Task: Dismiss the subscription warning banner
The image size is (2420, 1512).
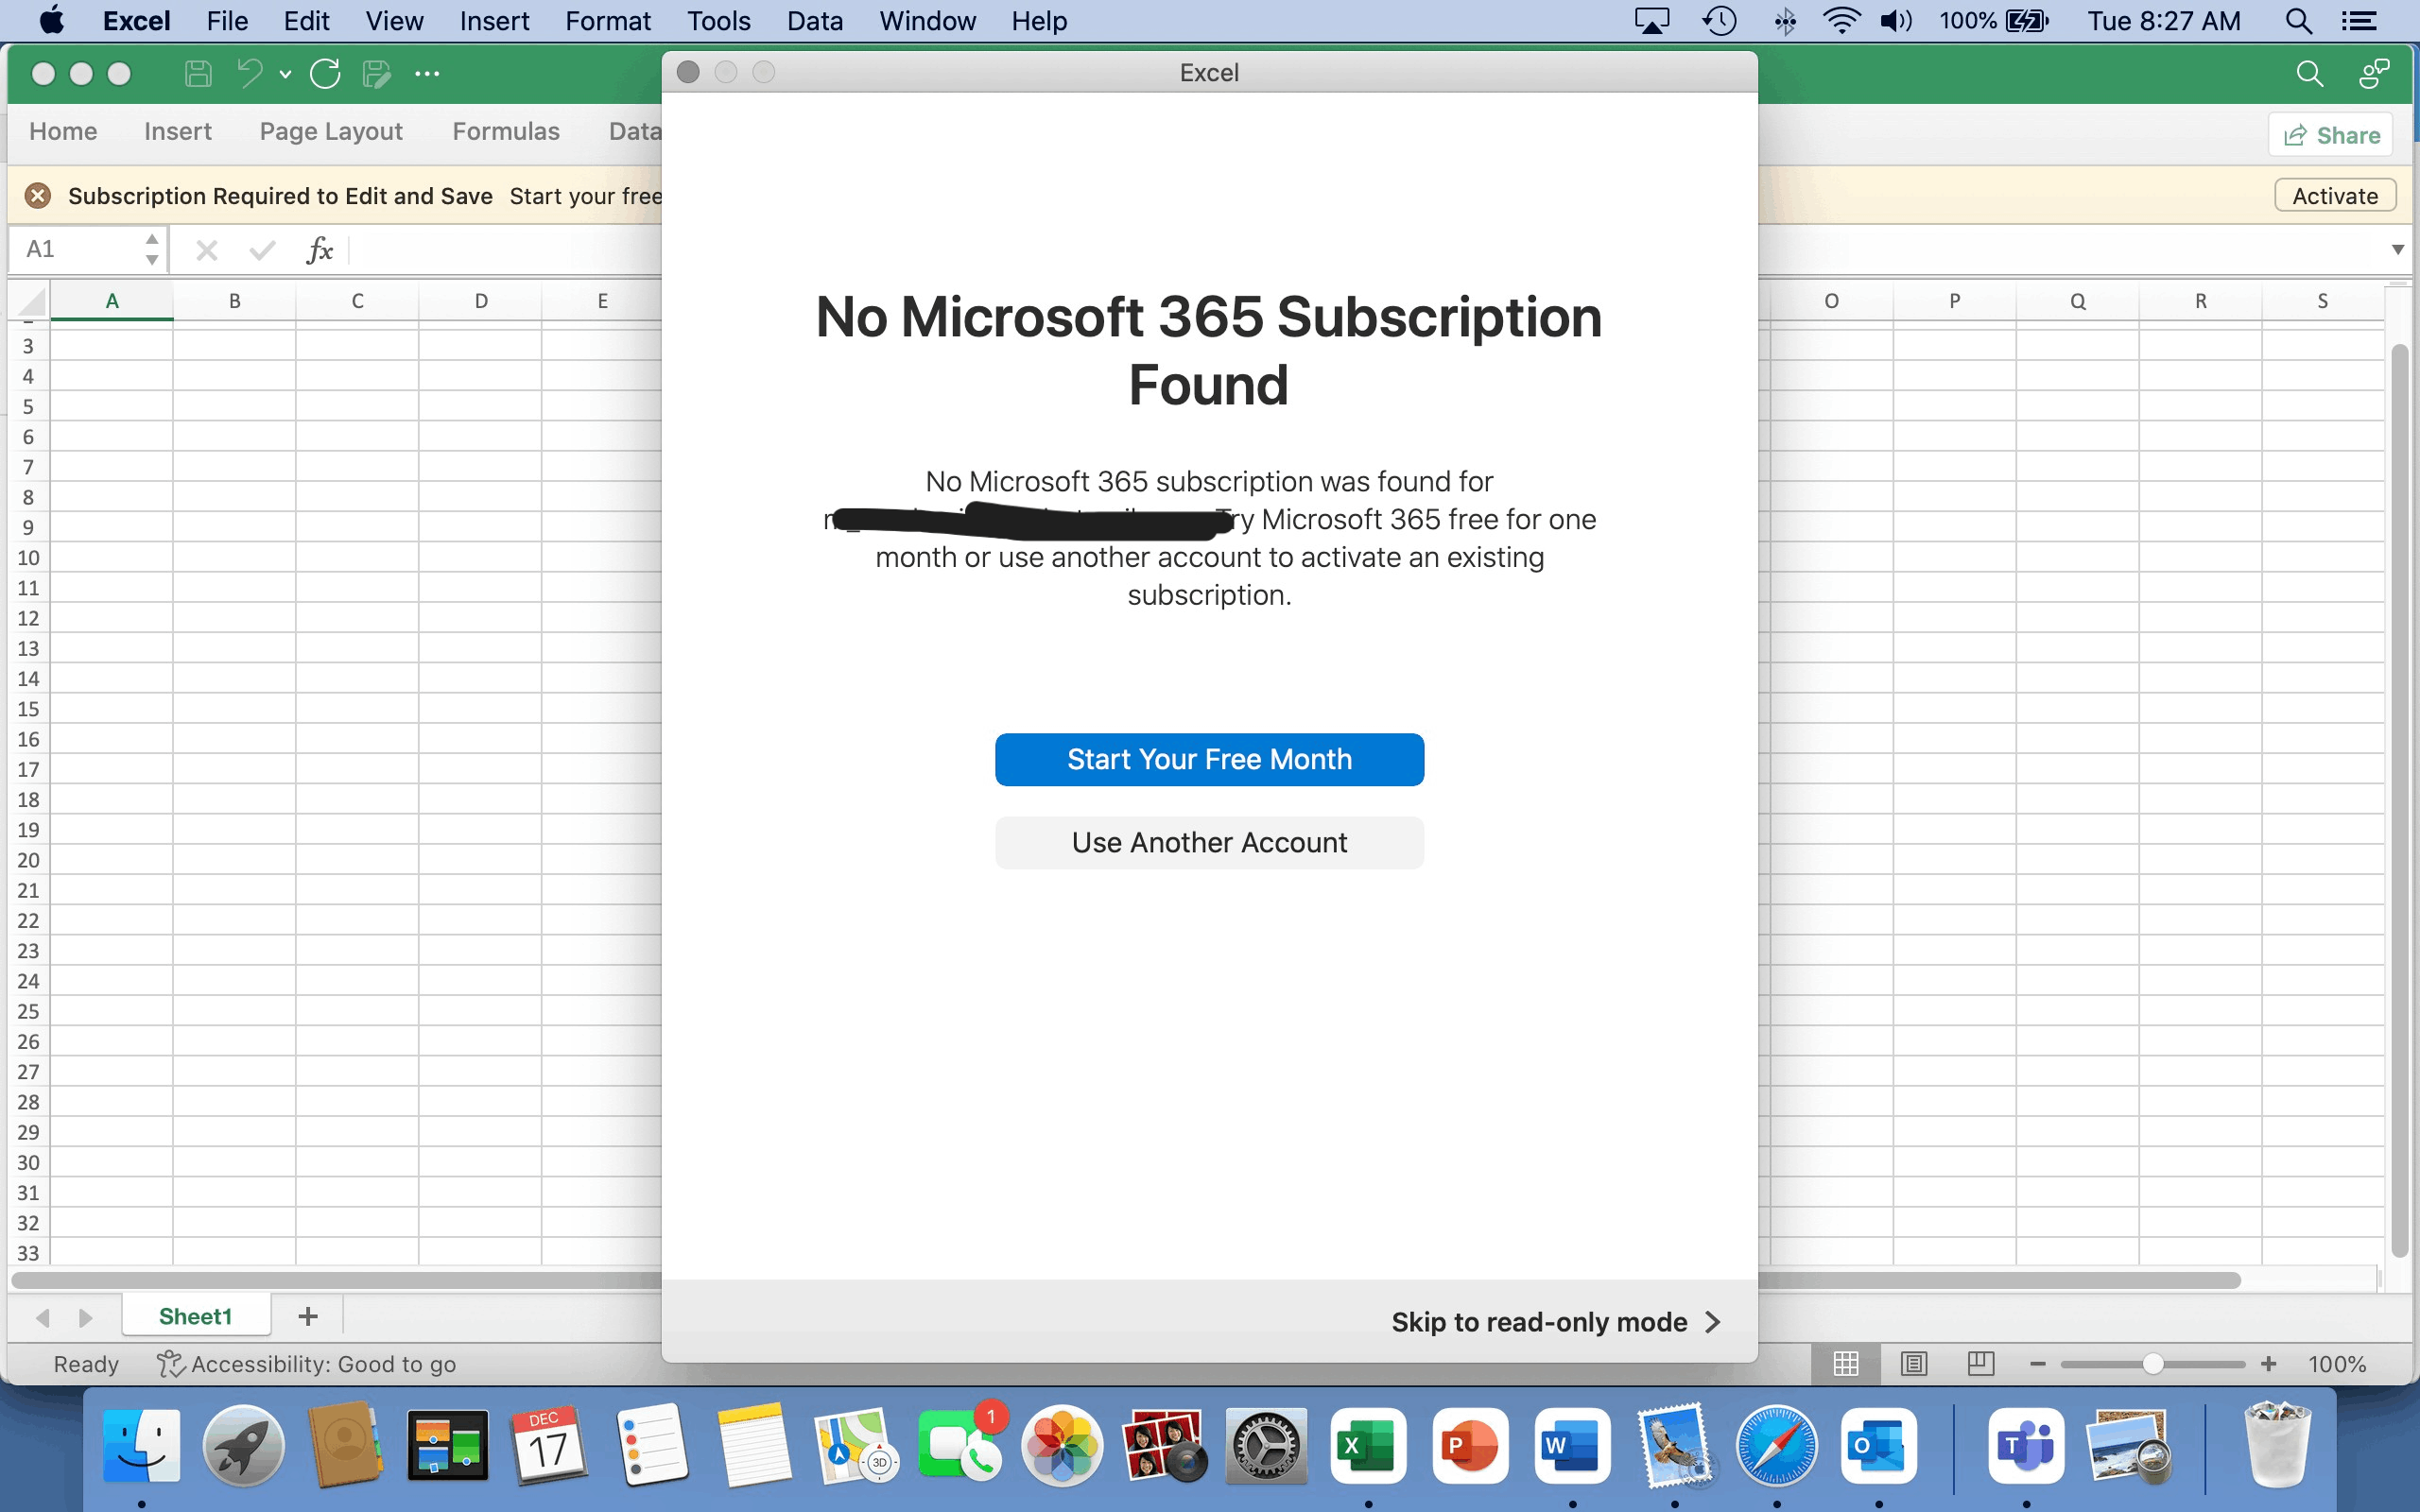Action: coord(38,195)
